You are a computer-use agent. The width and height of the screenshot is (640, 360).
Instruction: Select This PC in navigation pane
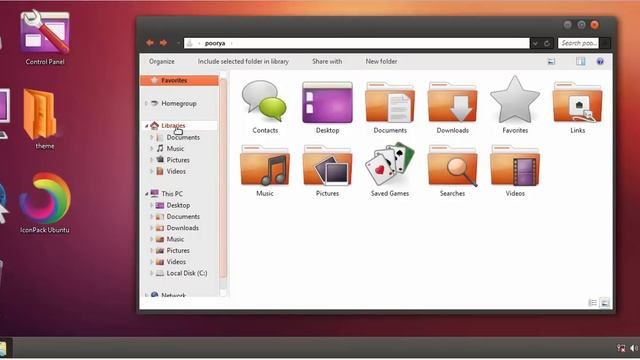172,194
